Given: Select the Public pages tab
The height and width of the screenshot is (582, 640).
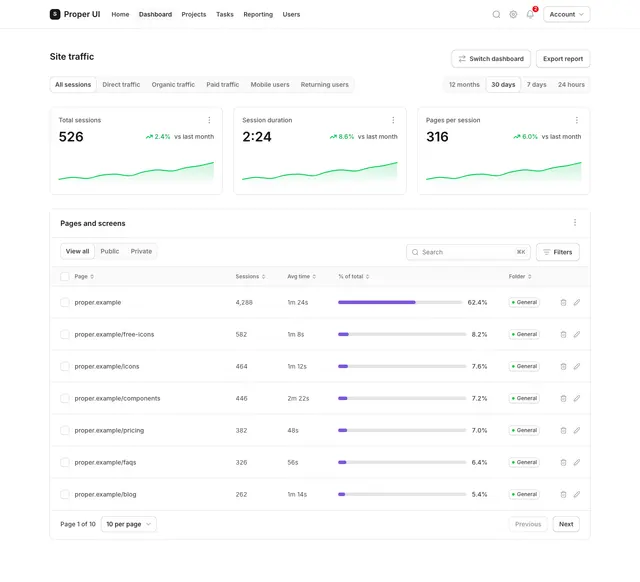Looking at the screenshot, I should point(110,251).
